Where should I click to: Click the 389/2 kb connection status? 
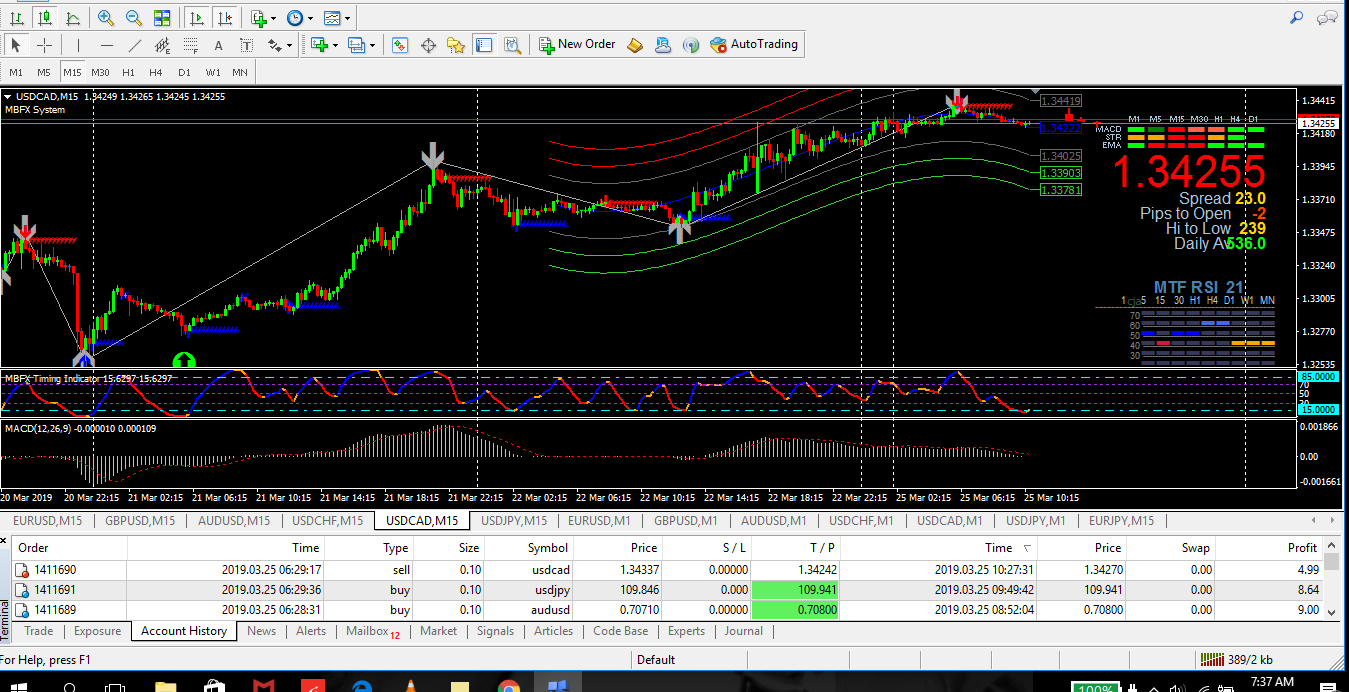point(1237,660)
